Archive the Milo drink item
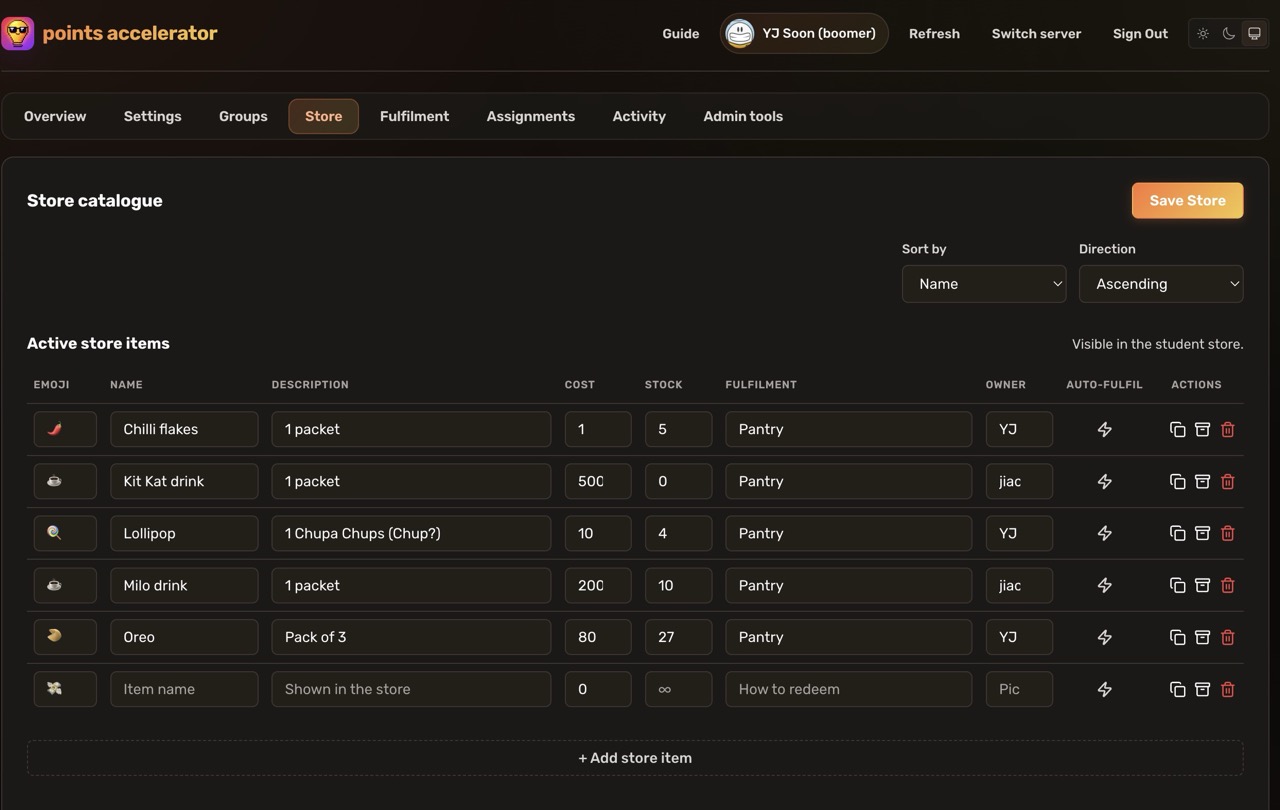 click(1202, 585)
